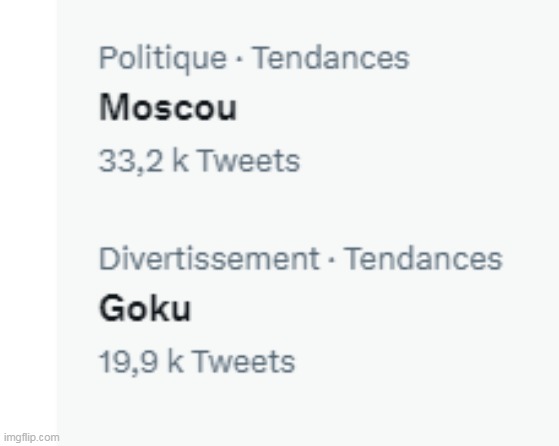Click the letter M in Moscou
Viewport: 559px width, 446px height.
pos(113,108)
